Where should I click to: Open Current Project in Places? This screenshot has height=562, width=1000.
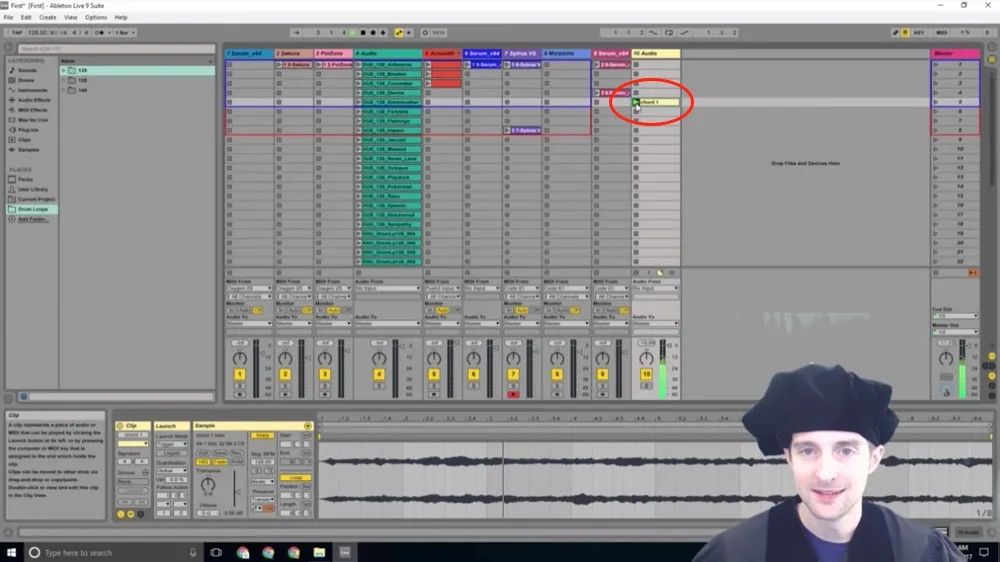tap(35, 199)
